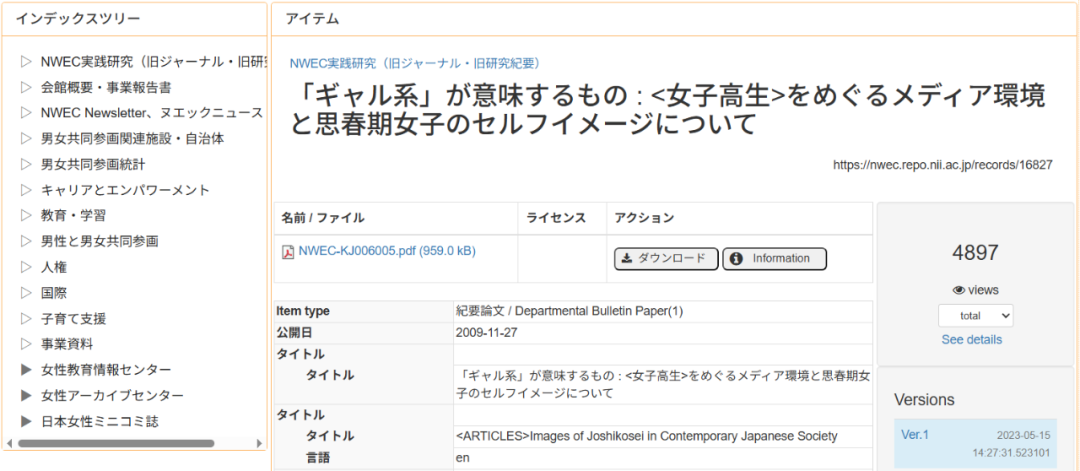Expand the 教育・学習 tree node

point(27,216)
